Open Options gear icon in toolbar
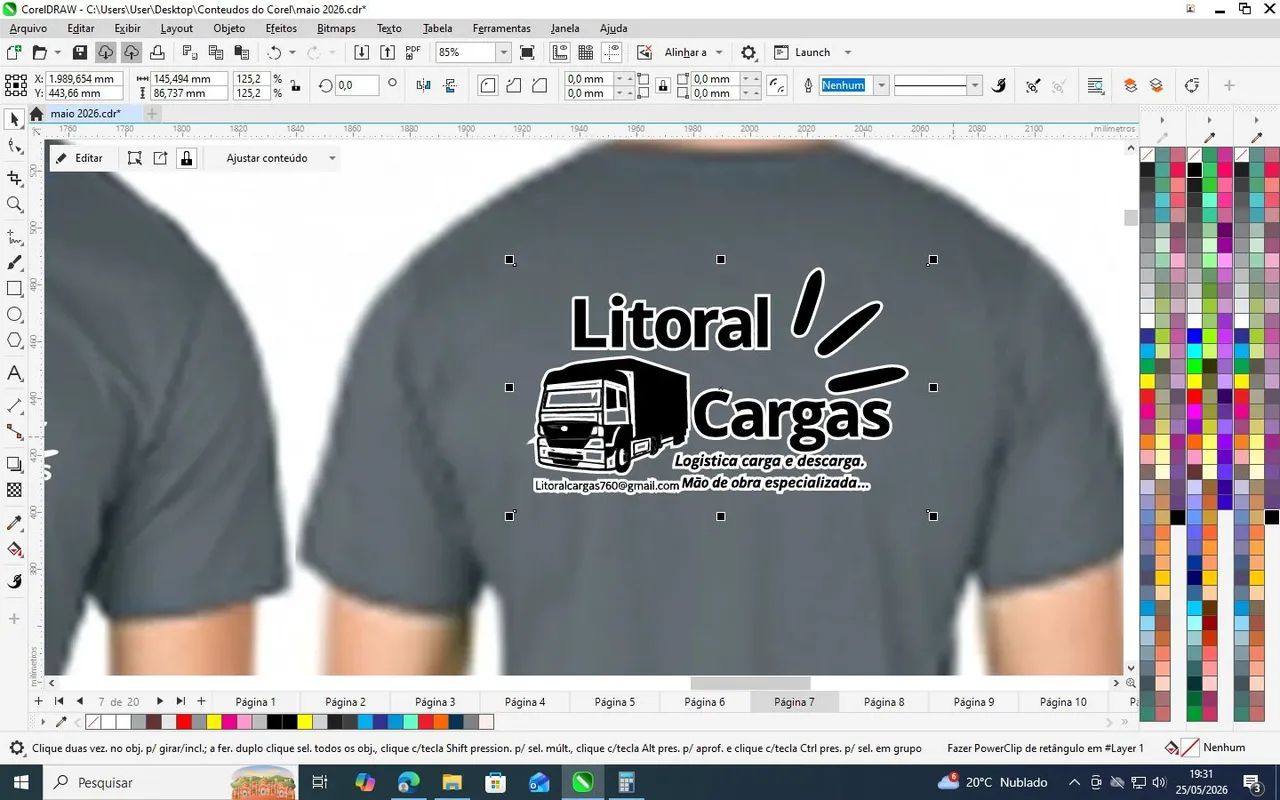 (748, 52)
